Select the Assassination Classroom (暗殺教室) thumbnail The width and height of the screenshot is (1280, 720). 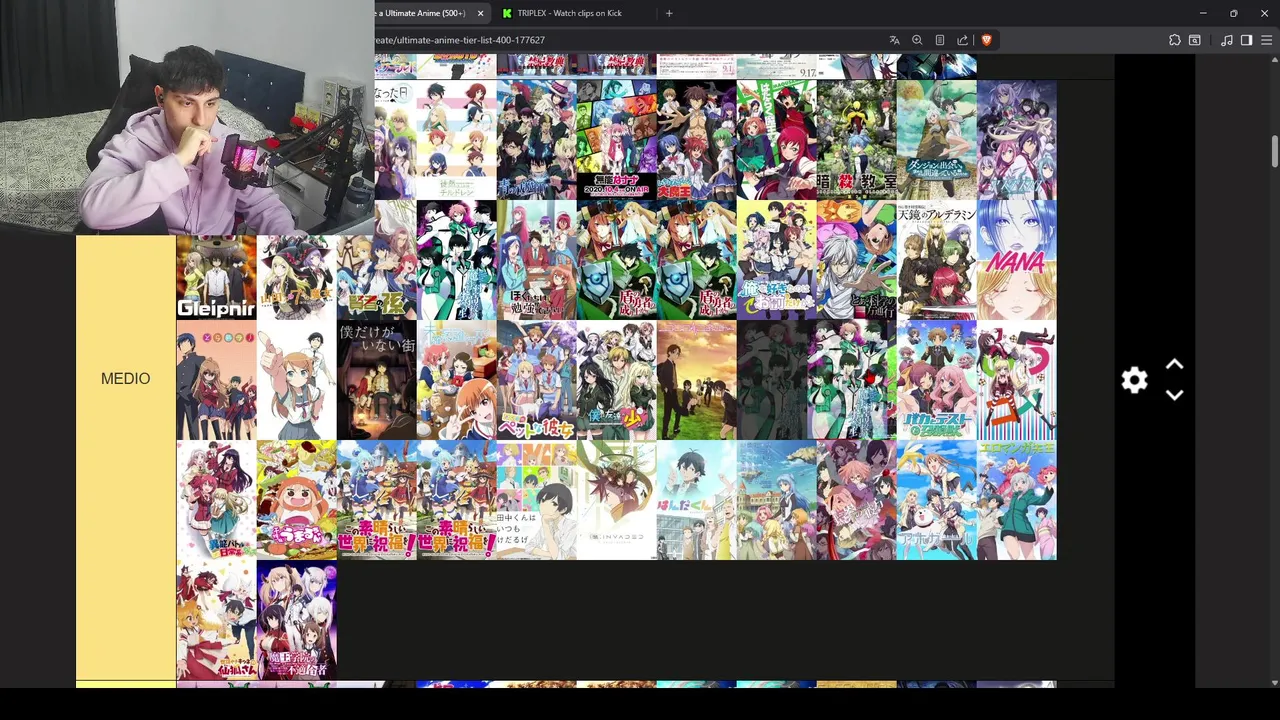click(856, 140)
